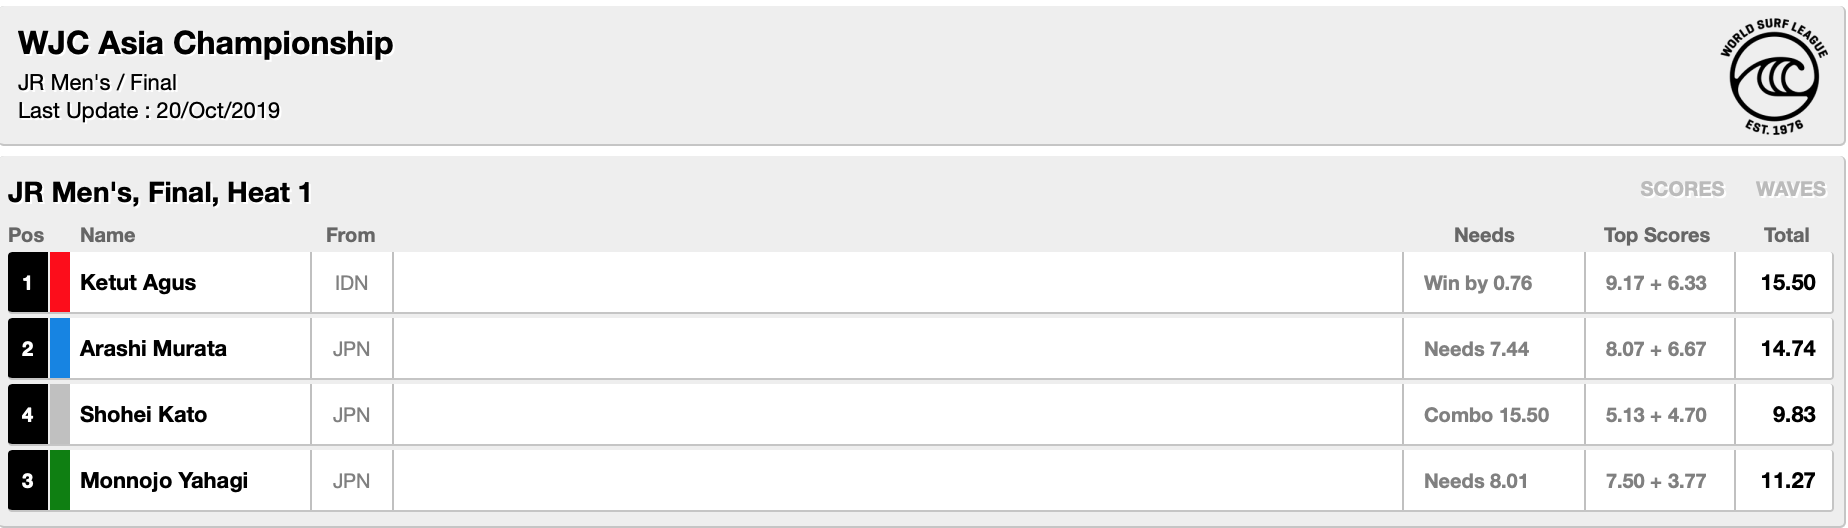Click position 1 badge for Ketut Agus
Screen dimensions: 1848x528
coord(27,283)
